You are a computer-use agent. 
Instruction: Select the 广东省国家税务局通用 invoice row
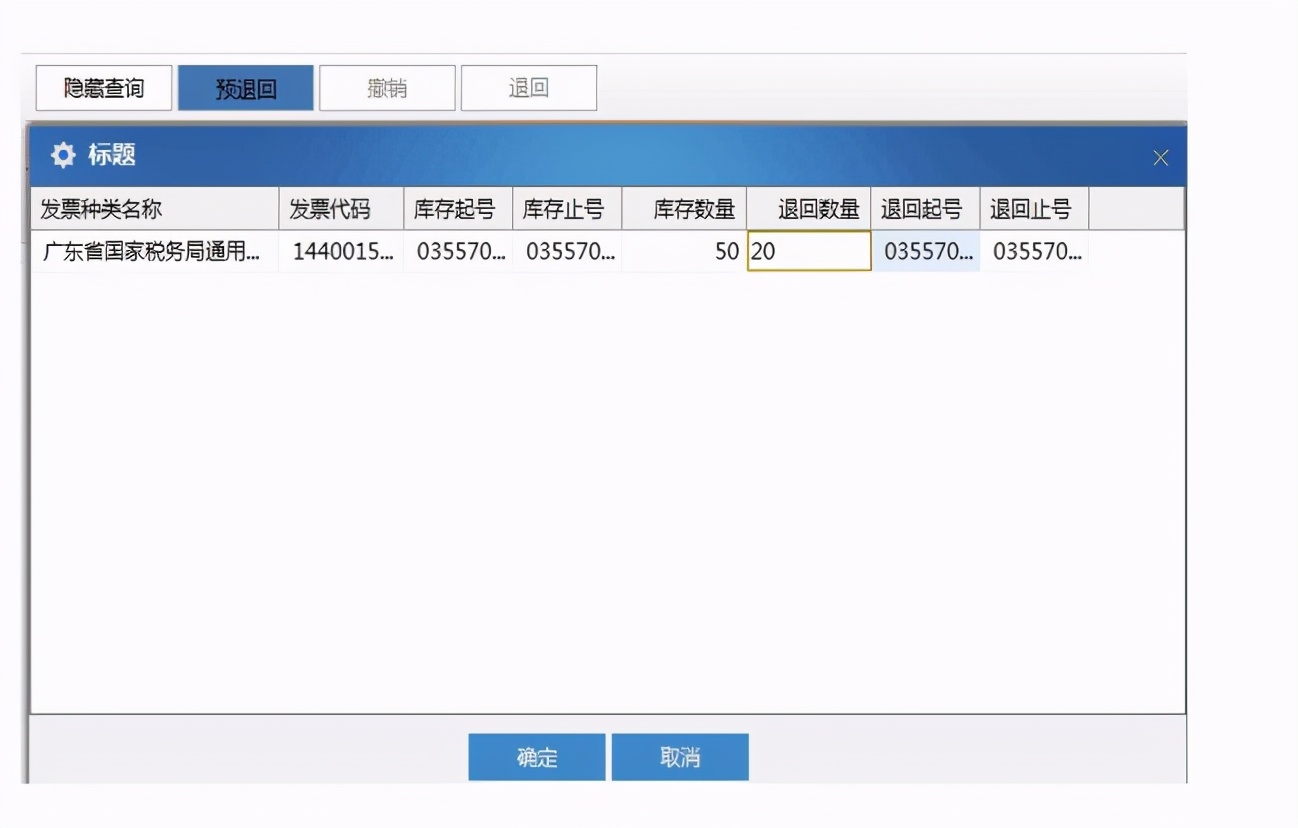pos(150,251)
